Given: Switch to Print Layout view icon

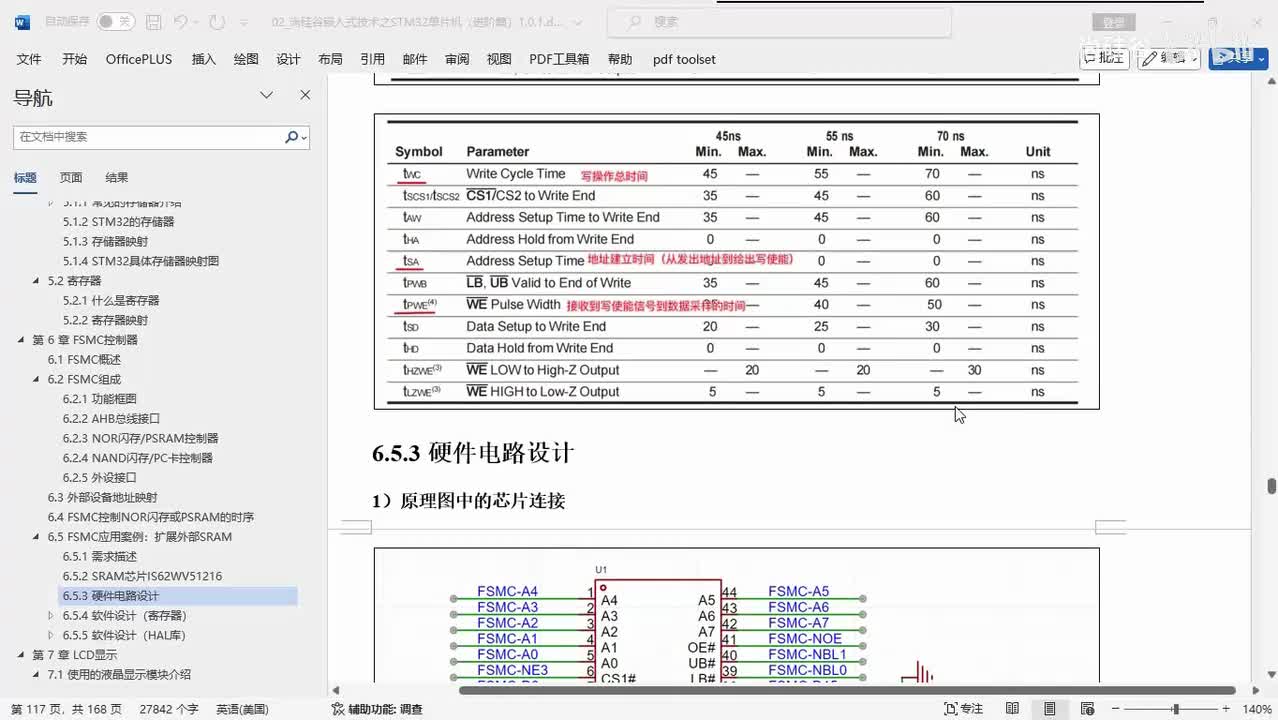Looking at the screenshot, I should [x=1049, y=709].
